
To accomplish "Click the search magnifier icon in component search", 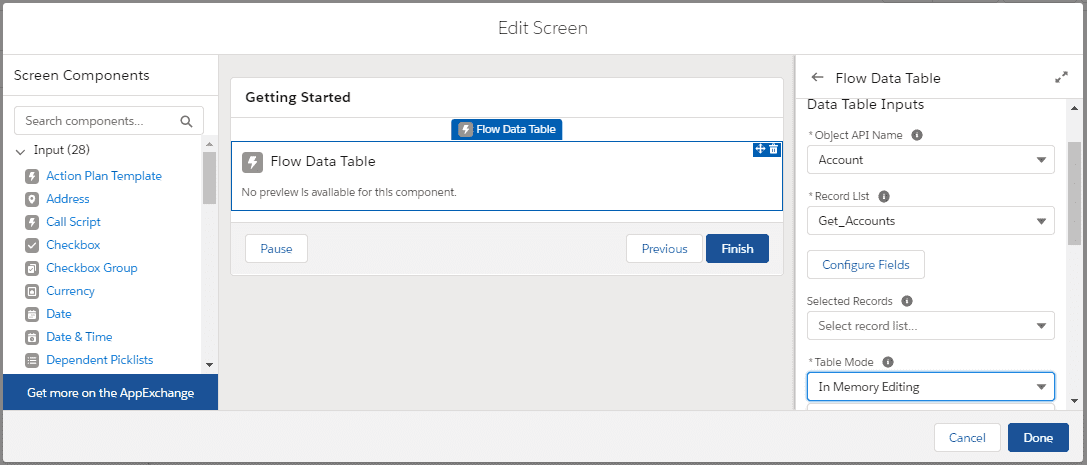I will tap(186, 121).
